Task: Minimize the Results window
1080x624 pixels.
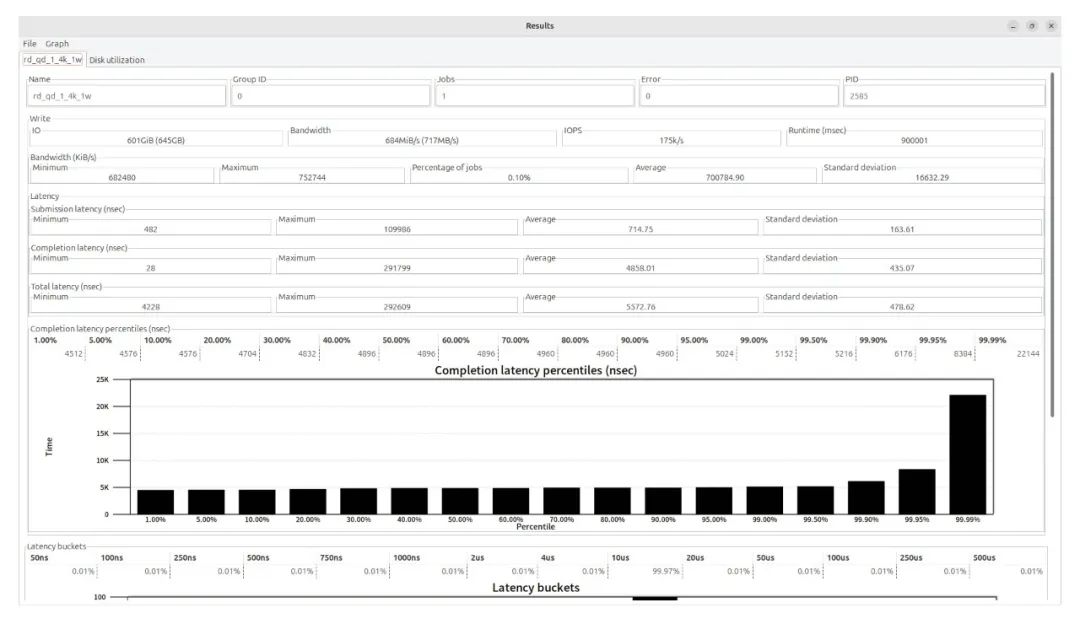Action: (x=1012, y=25)
